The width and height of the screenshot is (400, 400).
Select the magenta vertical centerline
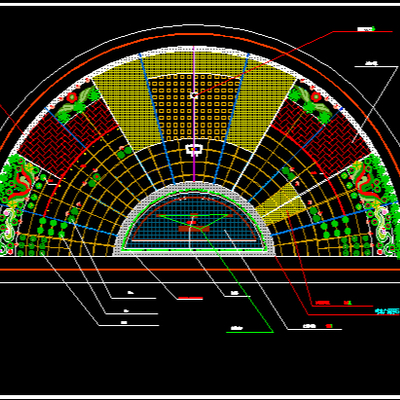pos(194,114)
